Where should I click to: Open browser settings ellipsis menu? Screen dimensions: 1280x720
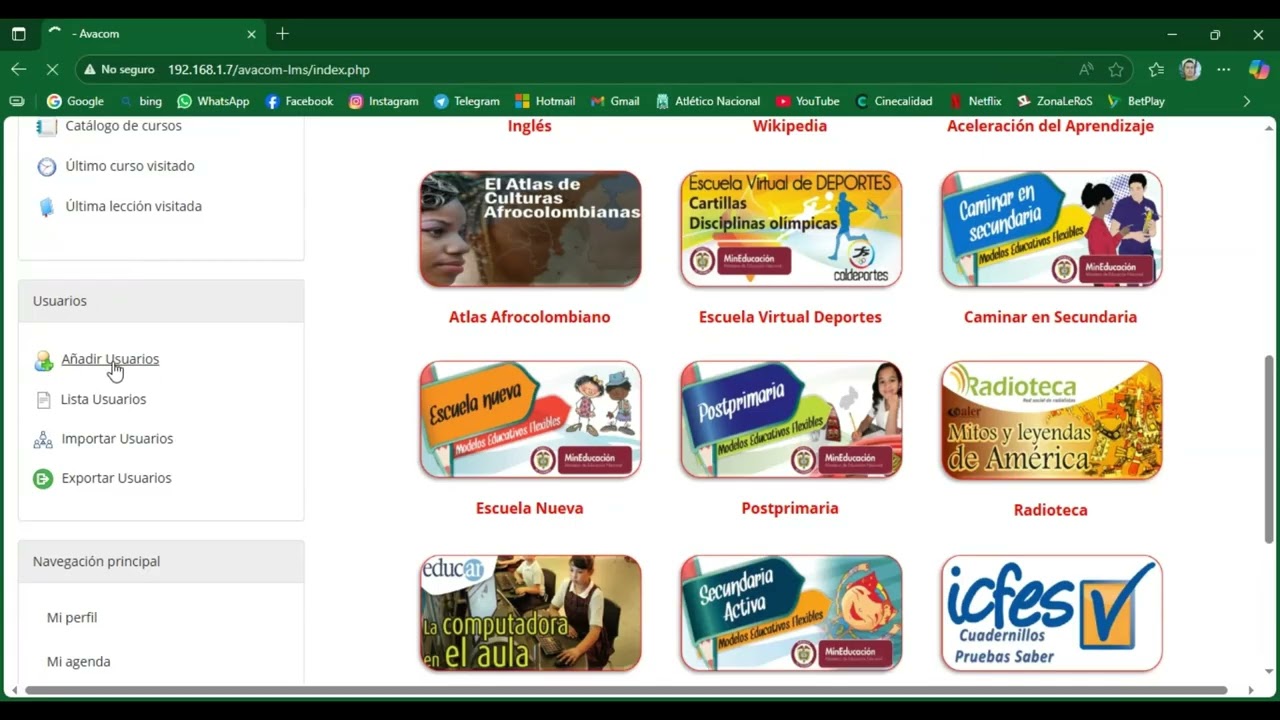(x=1223, y=69)
